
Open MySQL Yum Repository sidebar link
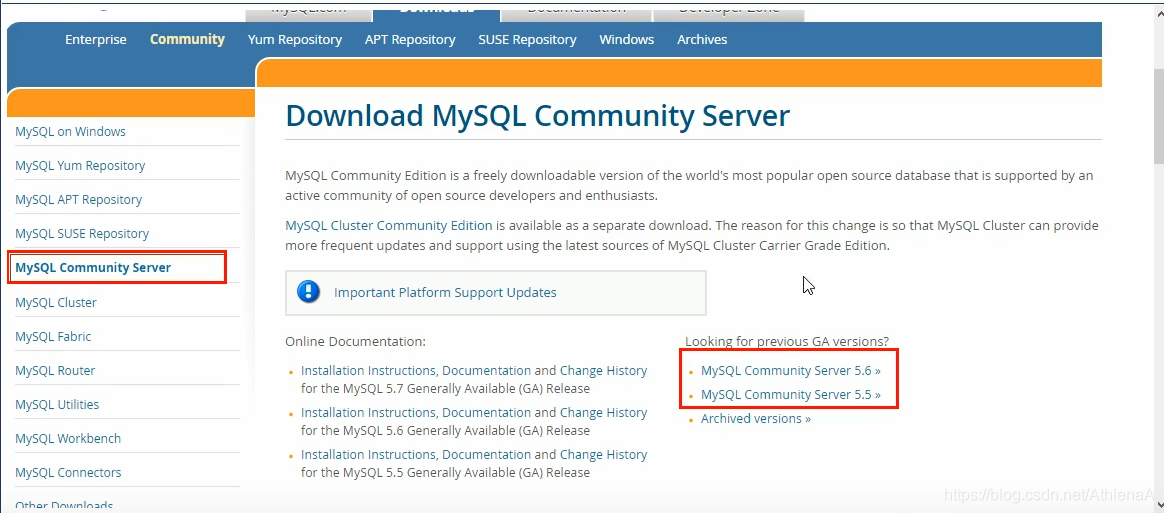point(80,166)
